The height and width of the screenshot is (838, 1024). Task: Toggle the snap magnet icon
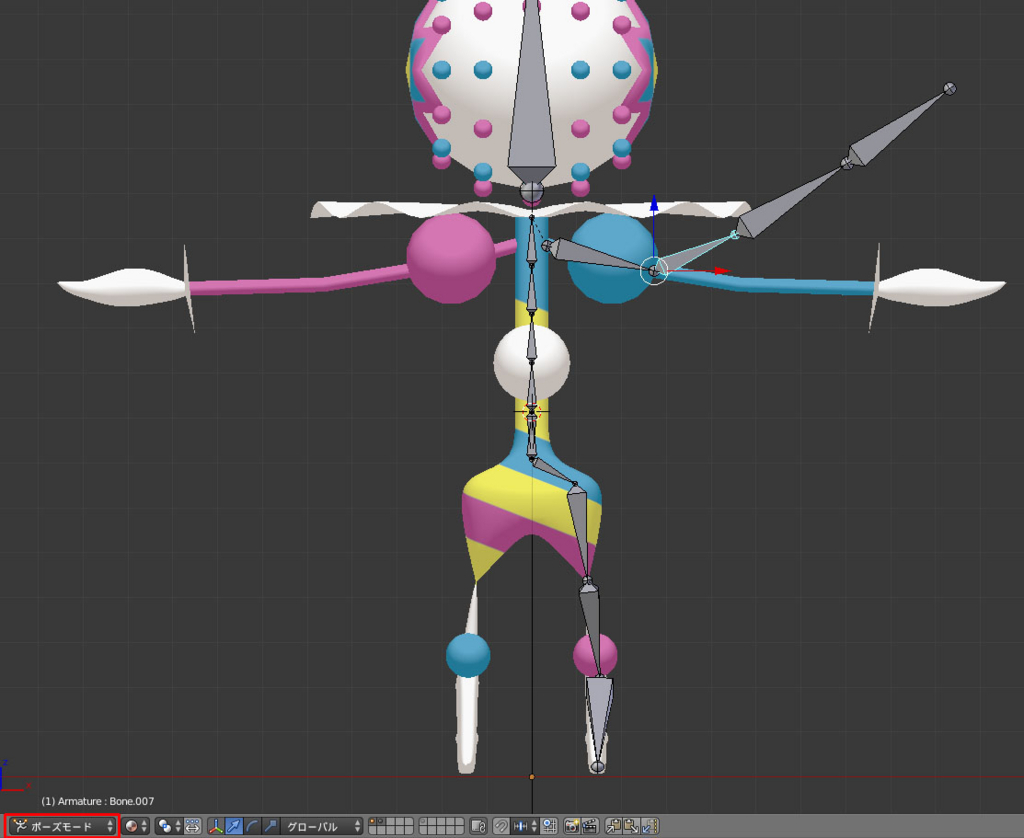(x=502, y=826)
